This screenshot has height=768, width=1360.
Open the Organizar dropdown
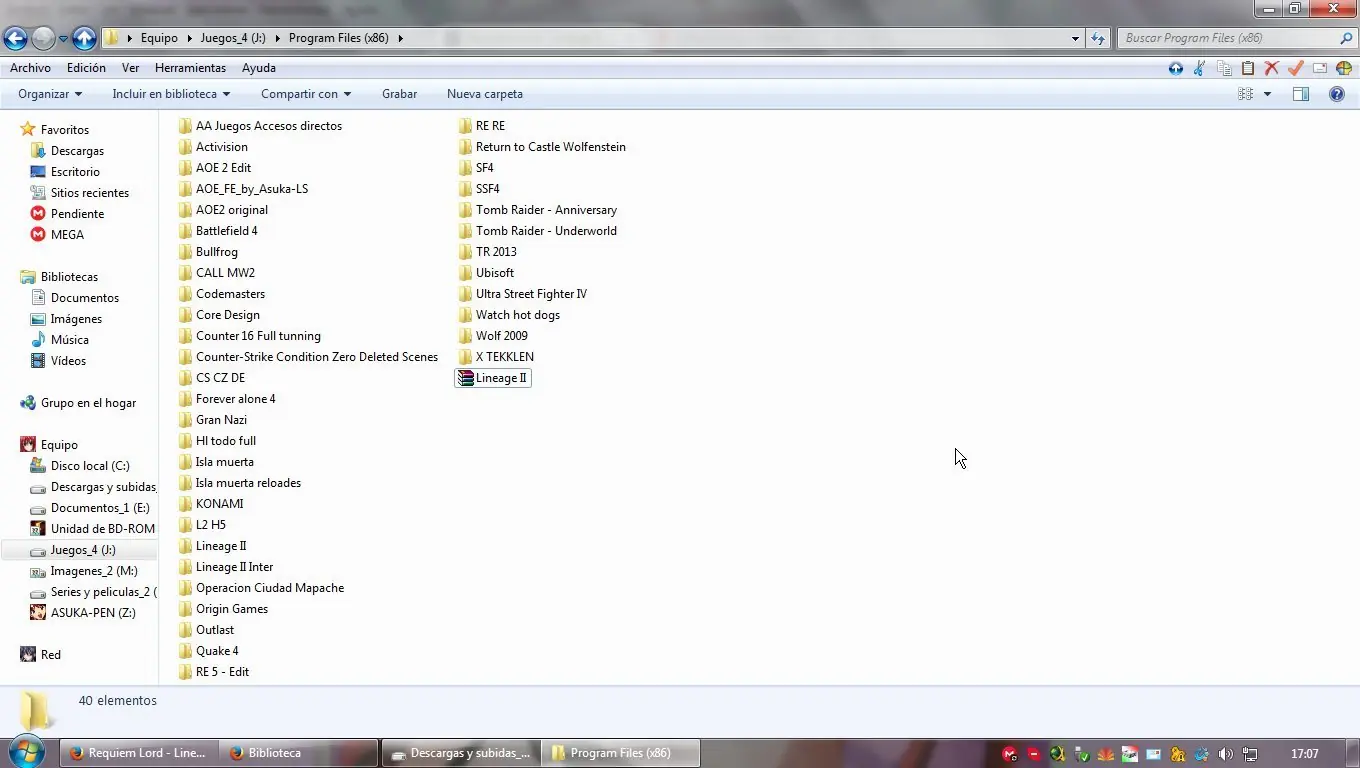(50, 94)
